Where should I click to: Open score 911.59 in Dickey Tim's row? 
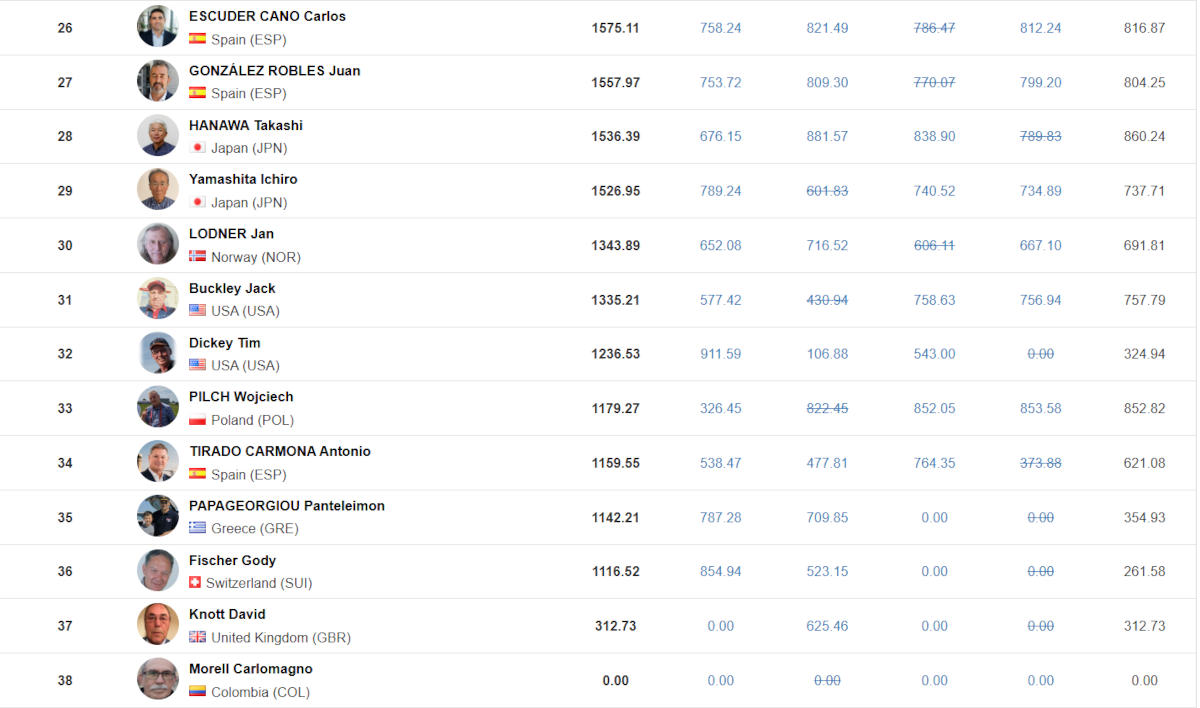coord(721,354)
